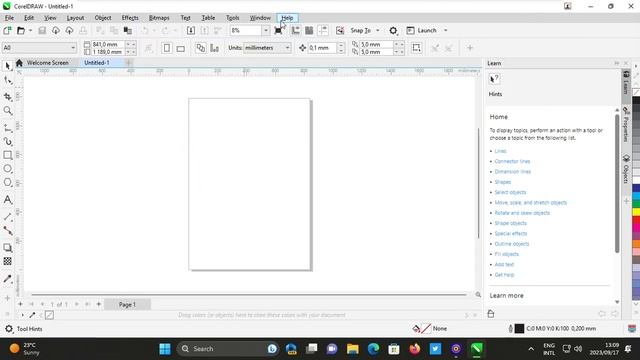The image size is (640, 360).
Task: Toggle Show guidelines button
Action: [323, 31]
